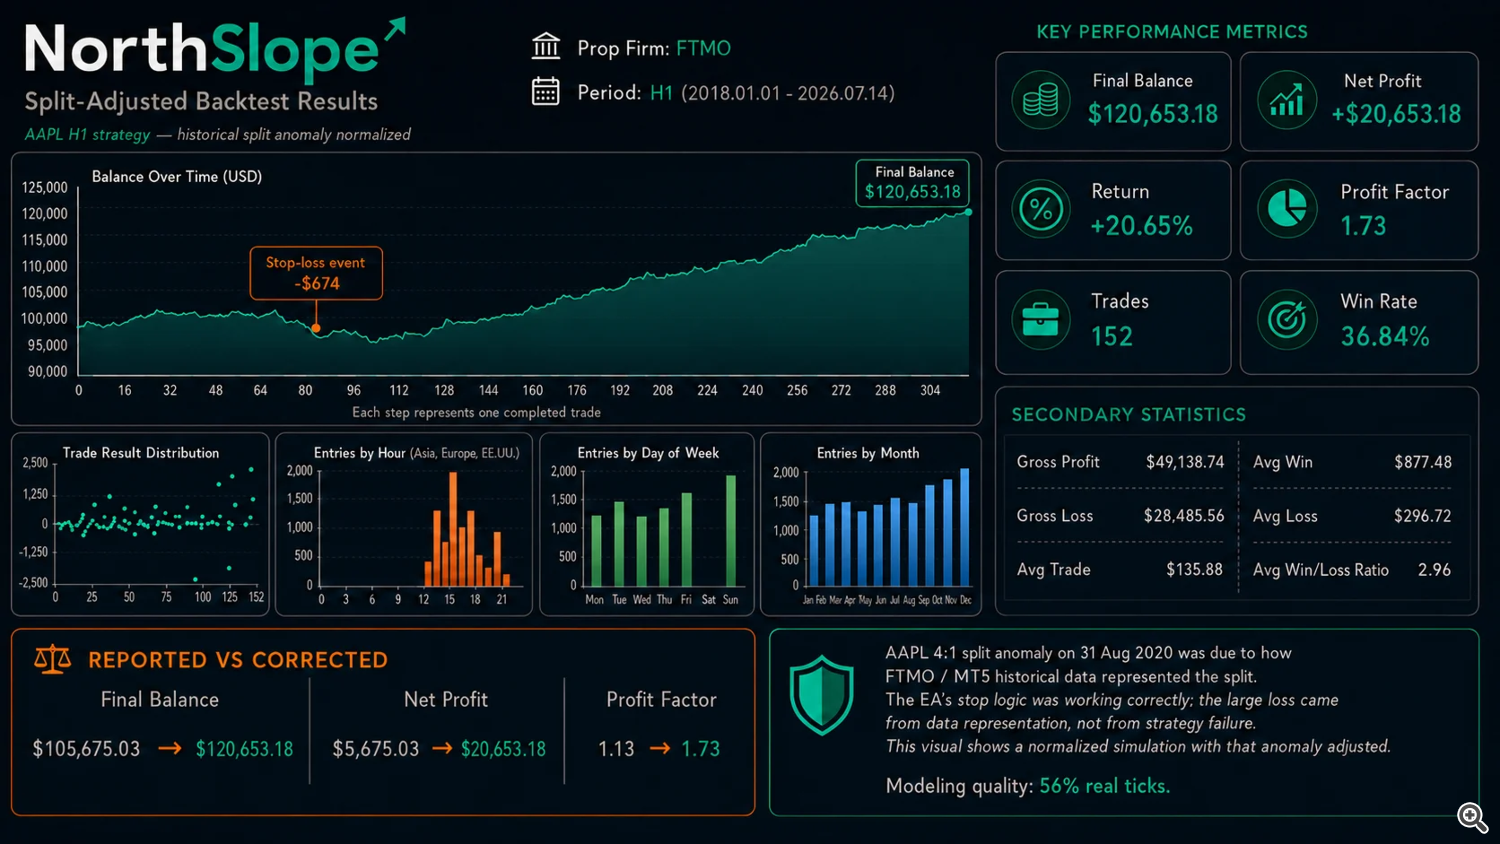Click the green shield icon
The height and width of the screenshot is (844, 1500).
tap(821, 695)
